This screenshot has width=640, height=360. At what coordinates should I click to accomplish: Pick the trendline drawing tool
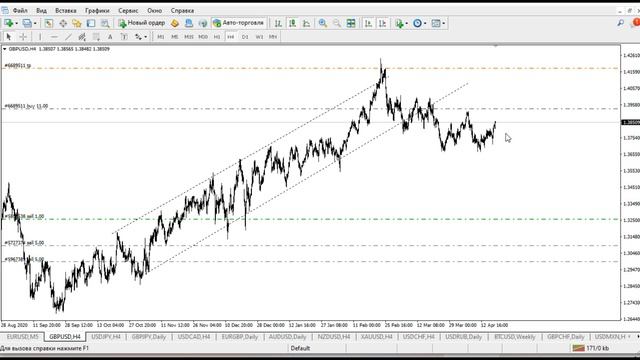click(x=68, y=37)
